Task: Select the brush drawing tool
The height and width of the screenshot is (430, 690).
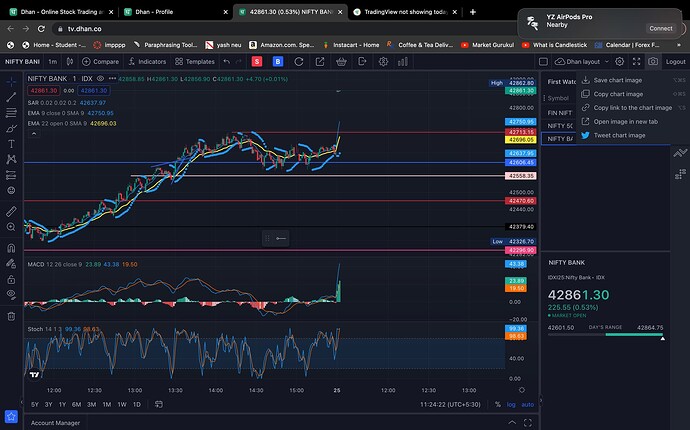Action: tap(11, 129)
